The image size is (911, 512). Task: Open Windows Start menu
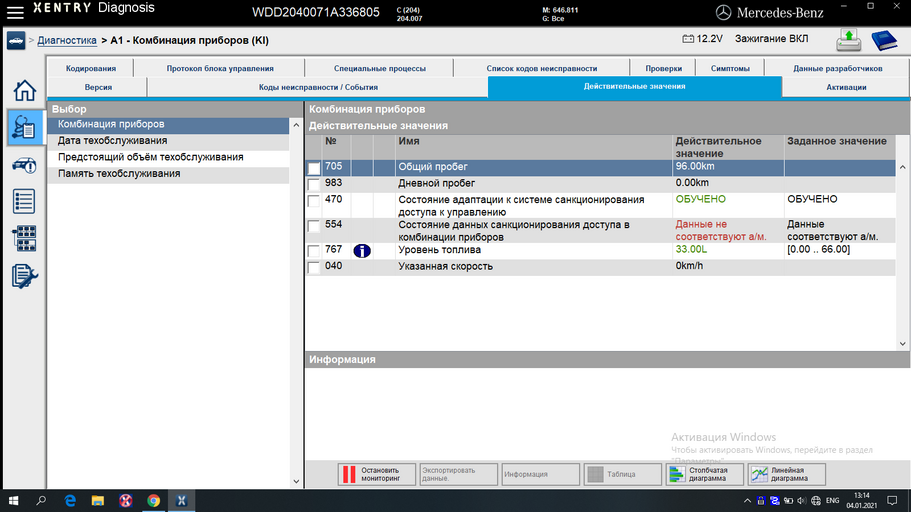pos(13,500)
